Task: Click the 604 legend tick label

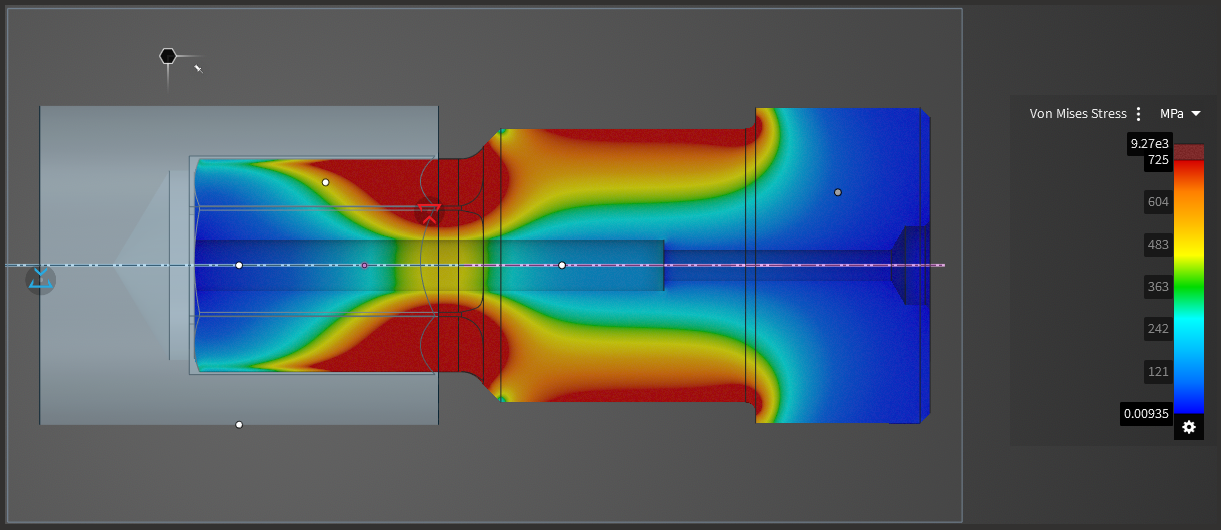Action: [1158, 202]
